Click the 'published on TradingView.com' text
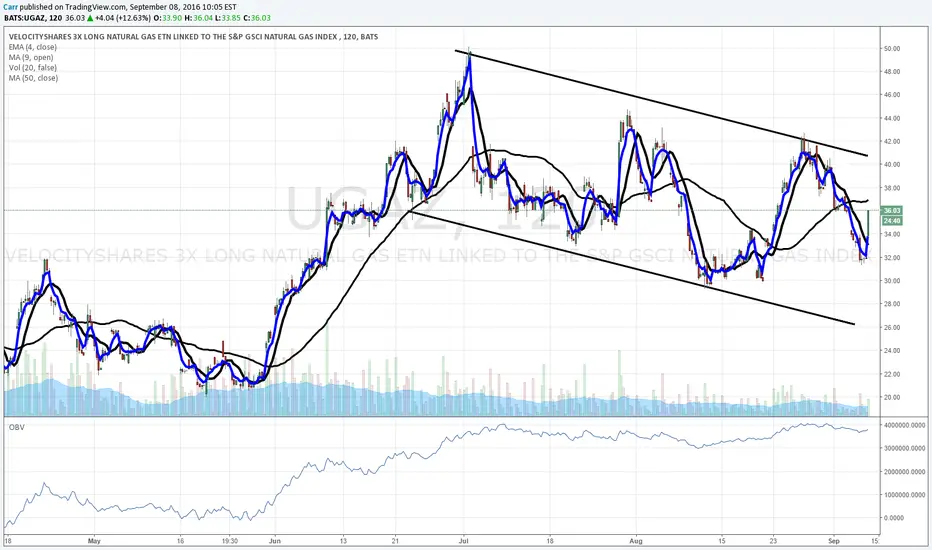Viewport: 932px width, 550px height. [73, 7]
